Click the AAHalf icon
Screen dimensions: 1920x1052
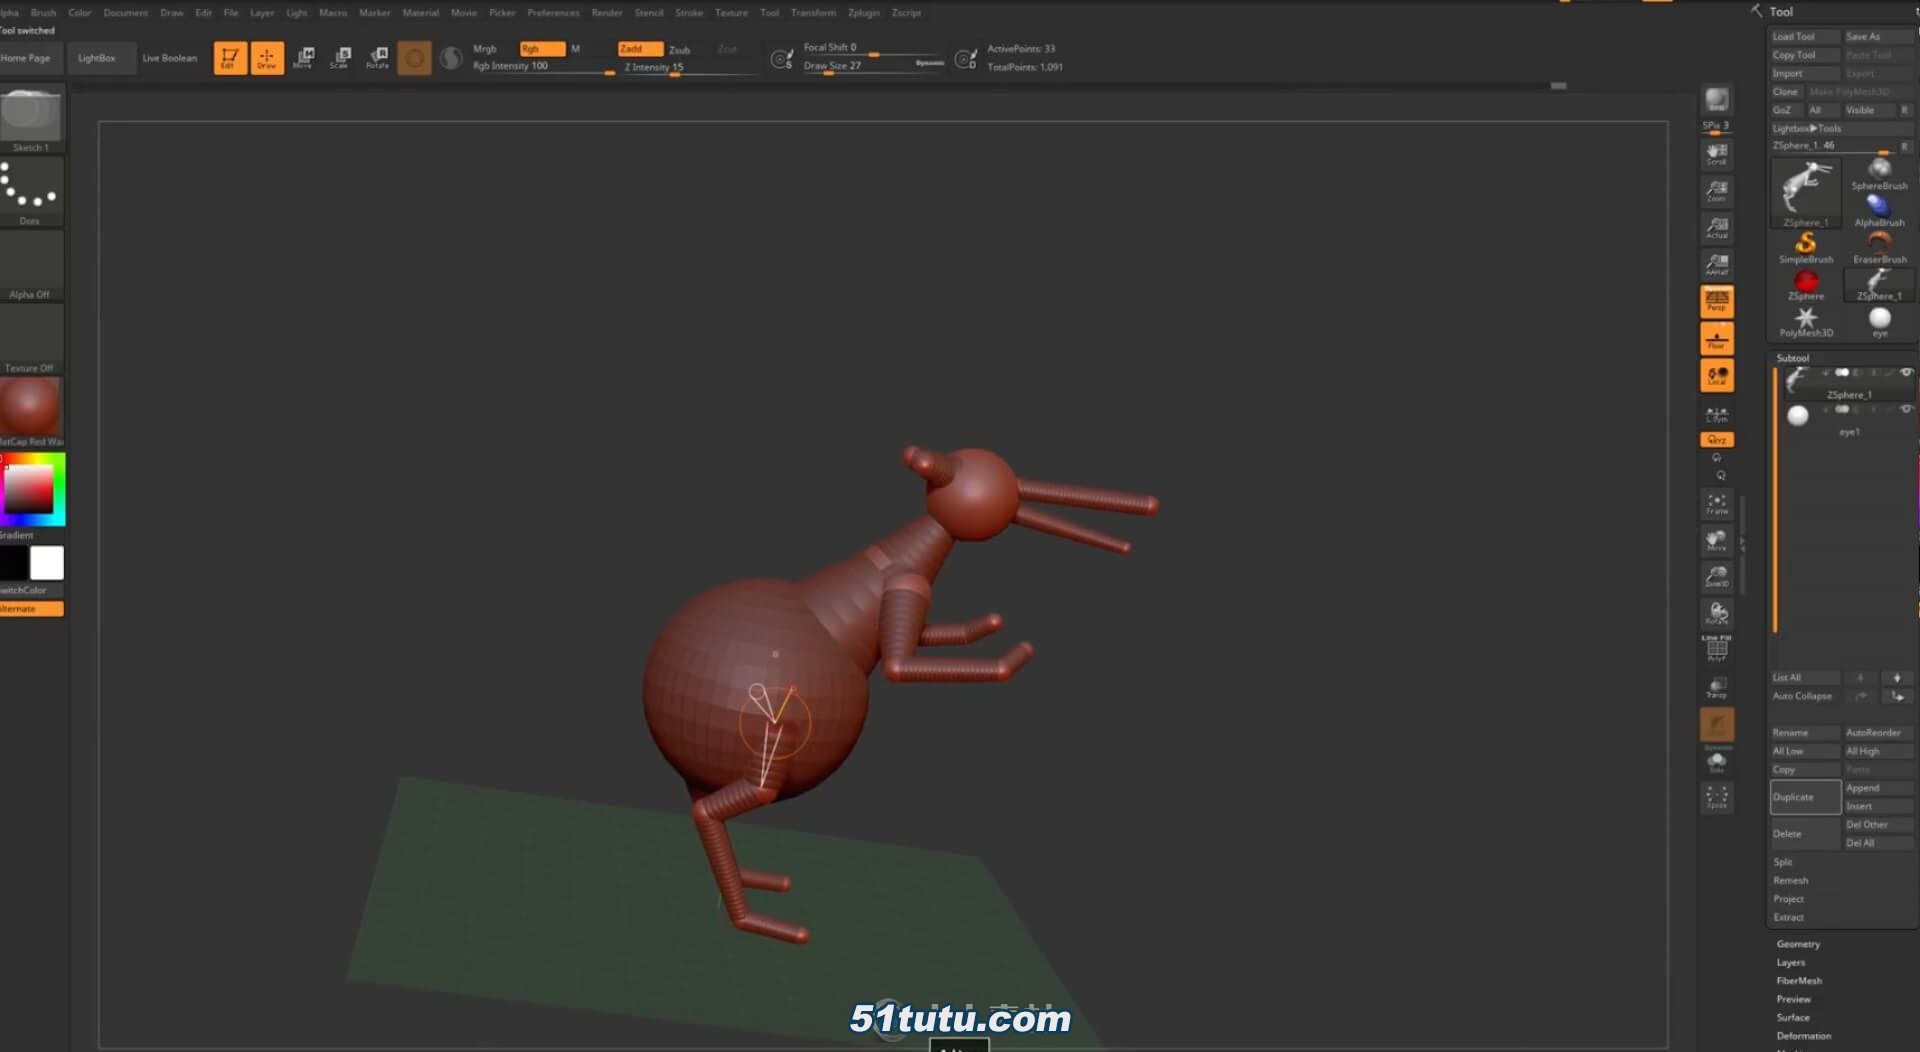tap(1717, 265)
